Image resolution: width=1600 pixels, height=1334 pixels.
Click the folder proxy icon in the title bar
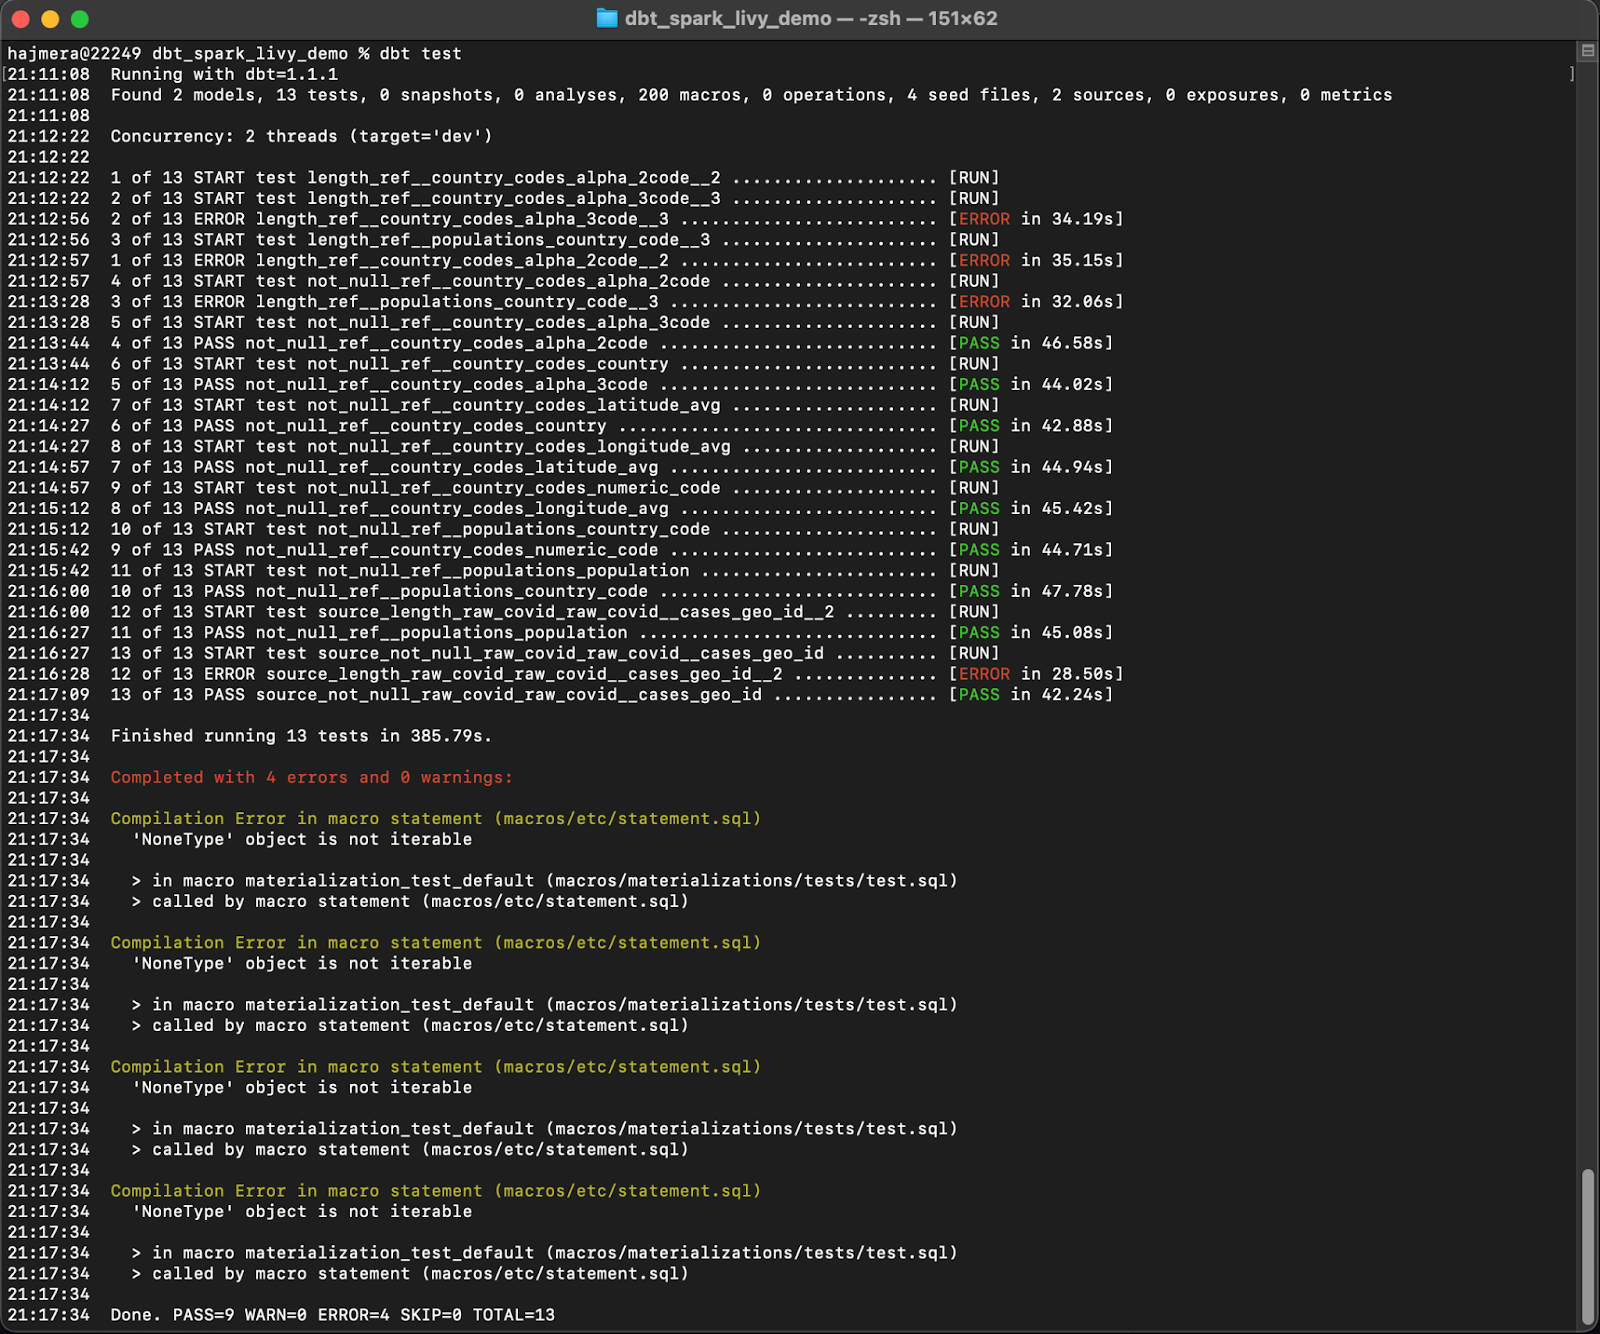(605, 18)
